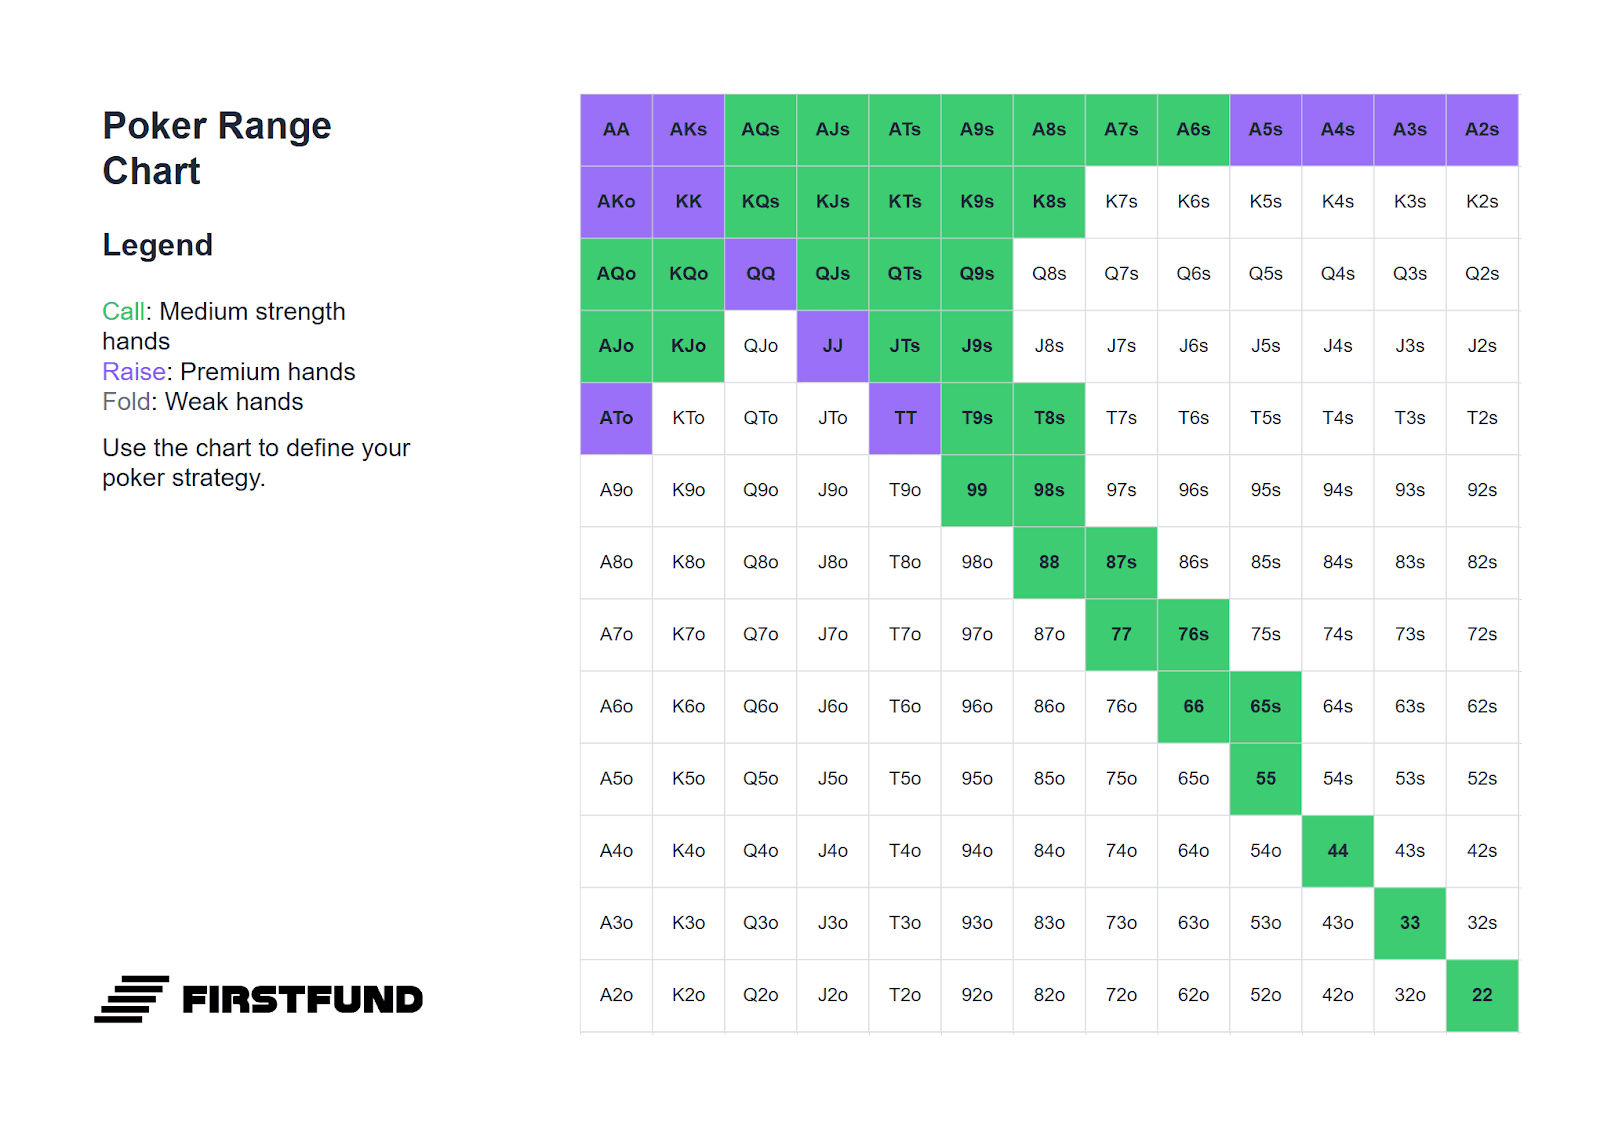Select the AA pocket pair cell
Screen dimensions: 1600x1129
click(616, 130)
